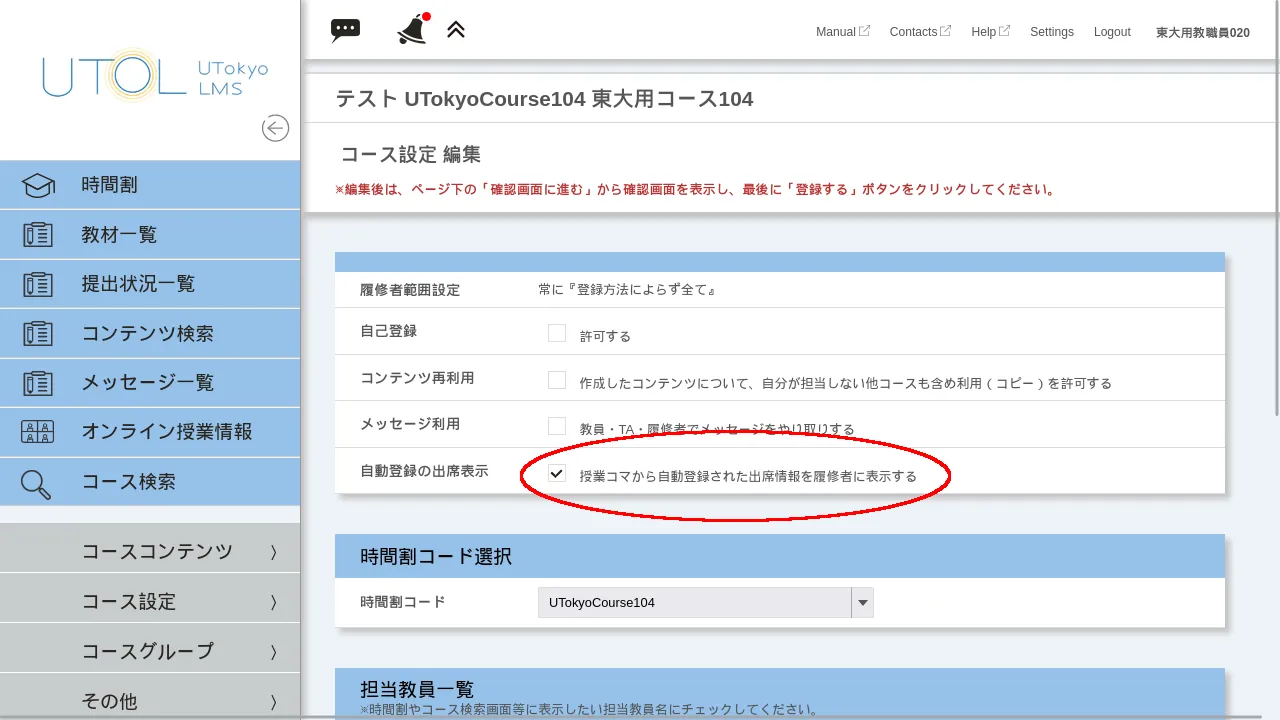Open the 時間割コード dropdown for UTokyoCourse104
The height and width of the screenshot is (720, 1280).
click(x=862, y=602)
